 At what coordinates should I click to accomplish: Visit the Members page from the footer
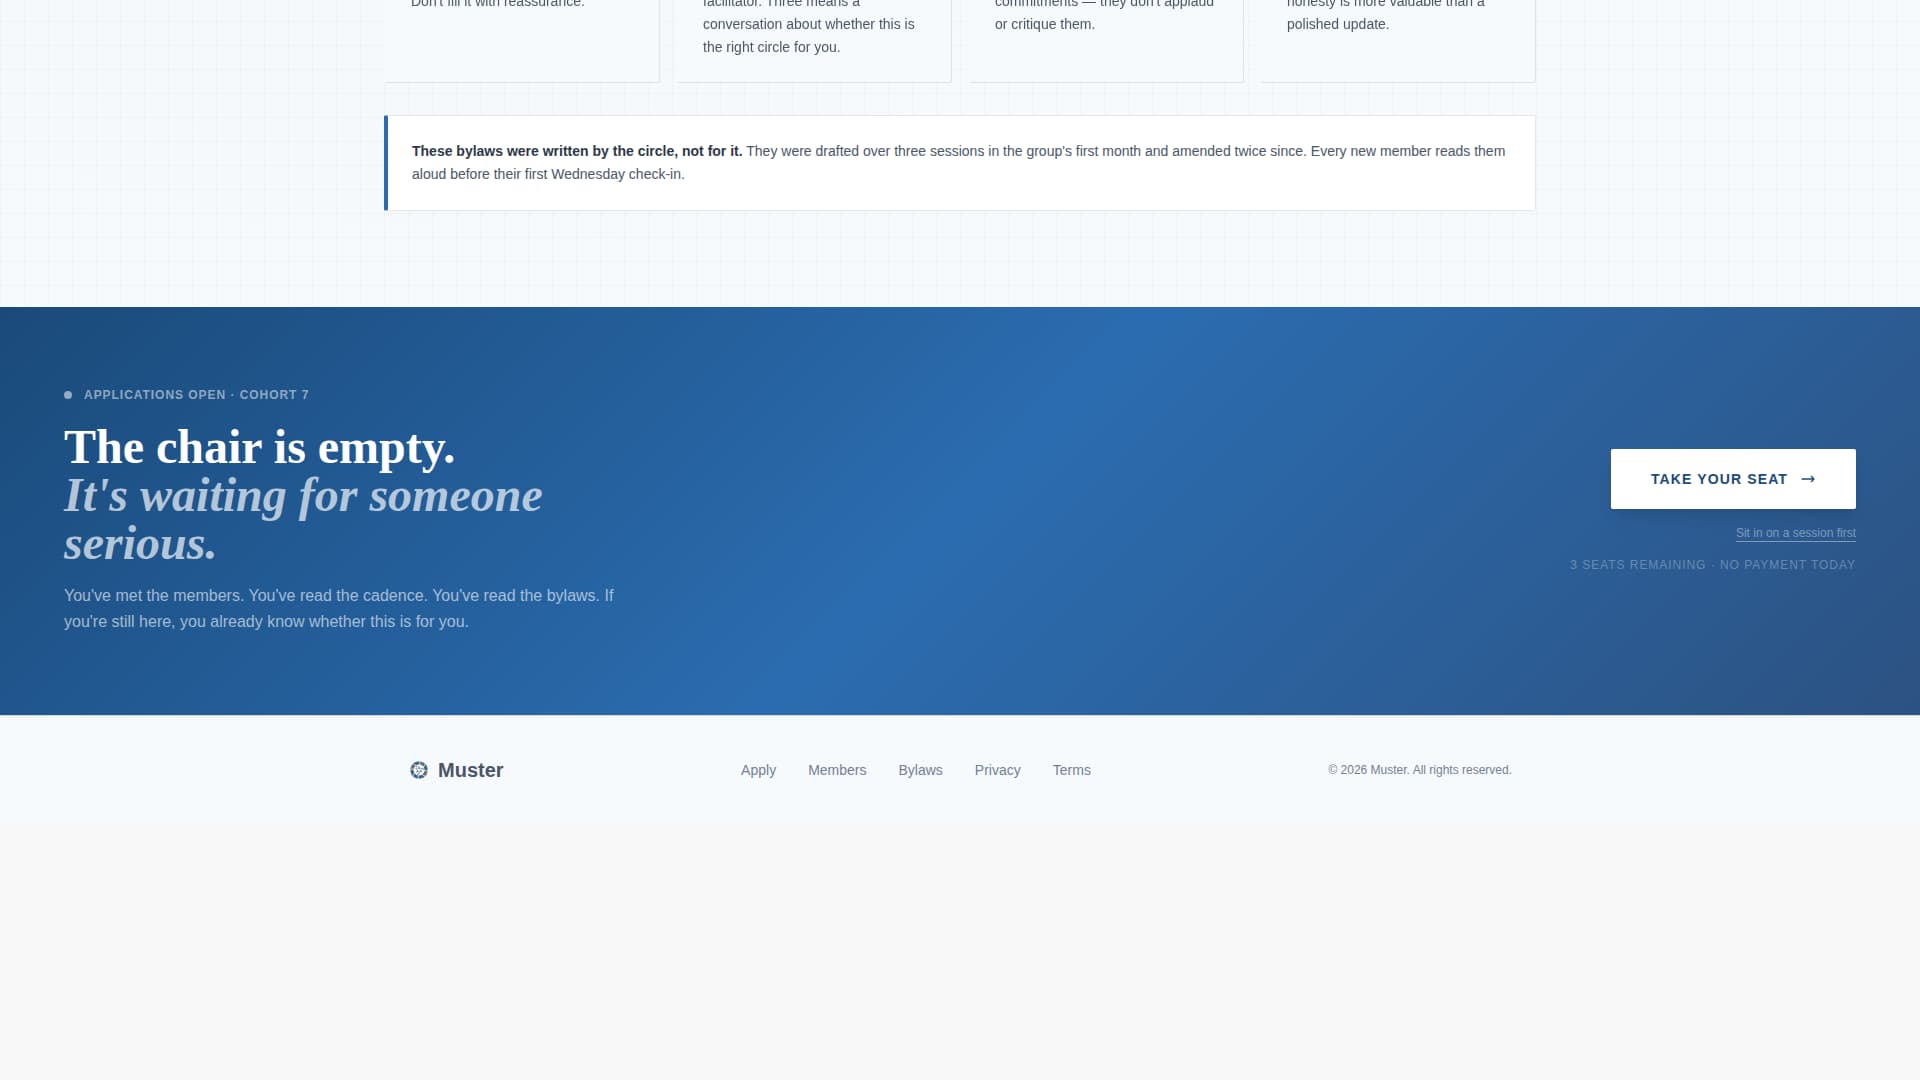(x=837, y=770)
